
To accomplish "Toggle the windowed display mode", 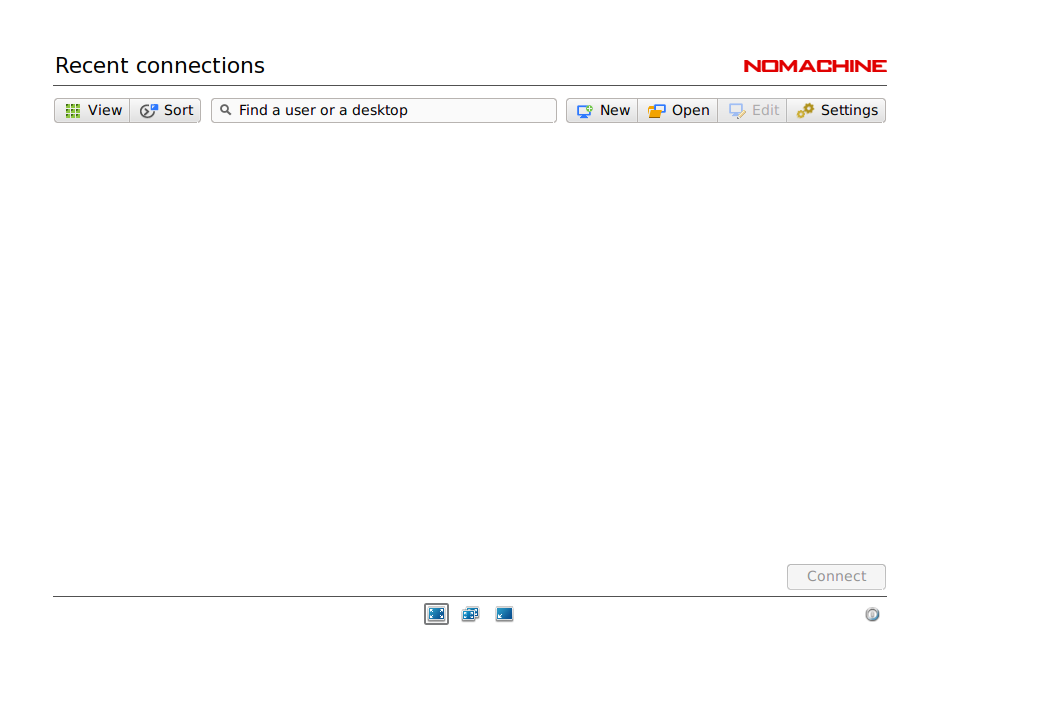I will tap(504, 613).
